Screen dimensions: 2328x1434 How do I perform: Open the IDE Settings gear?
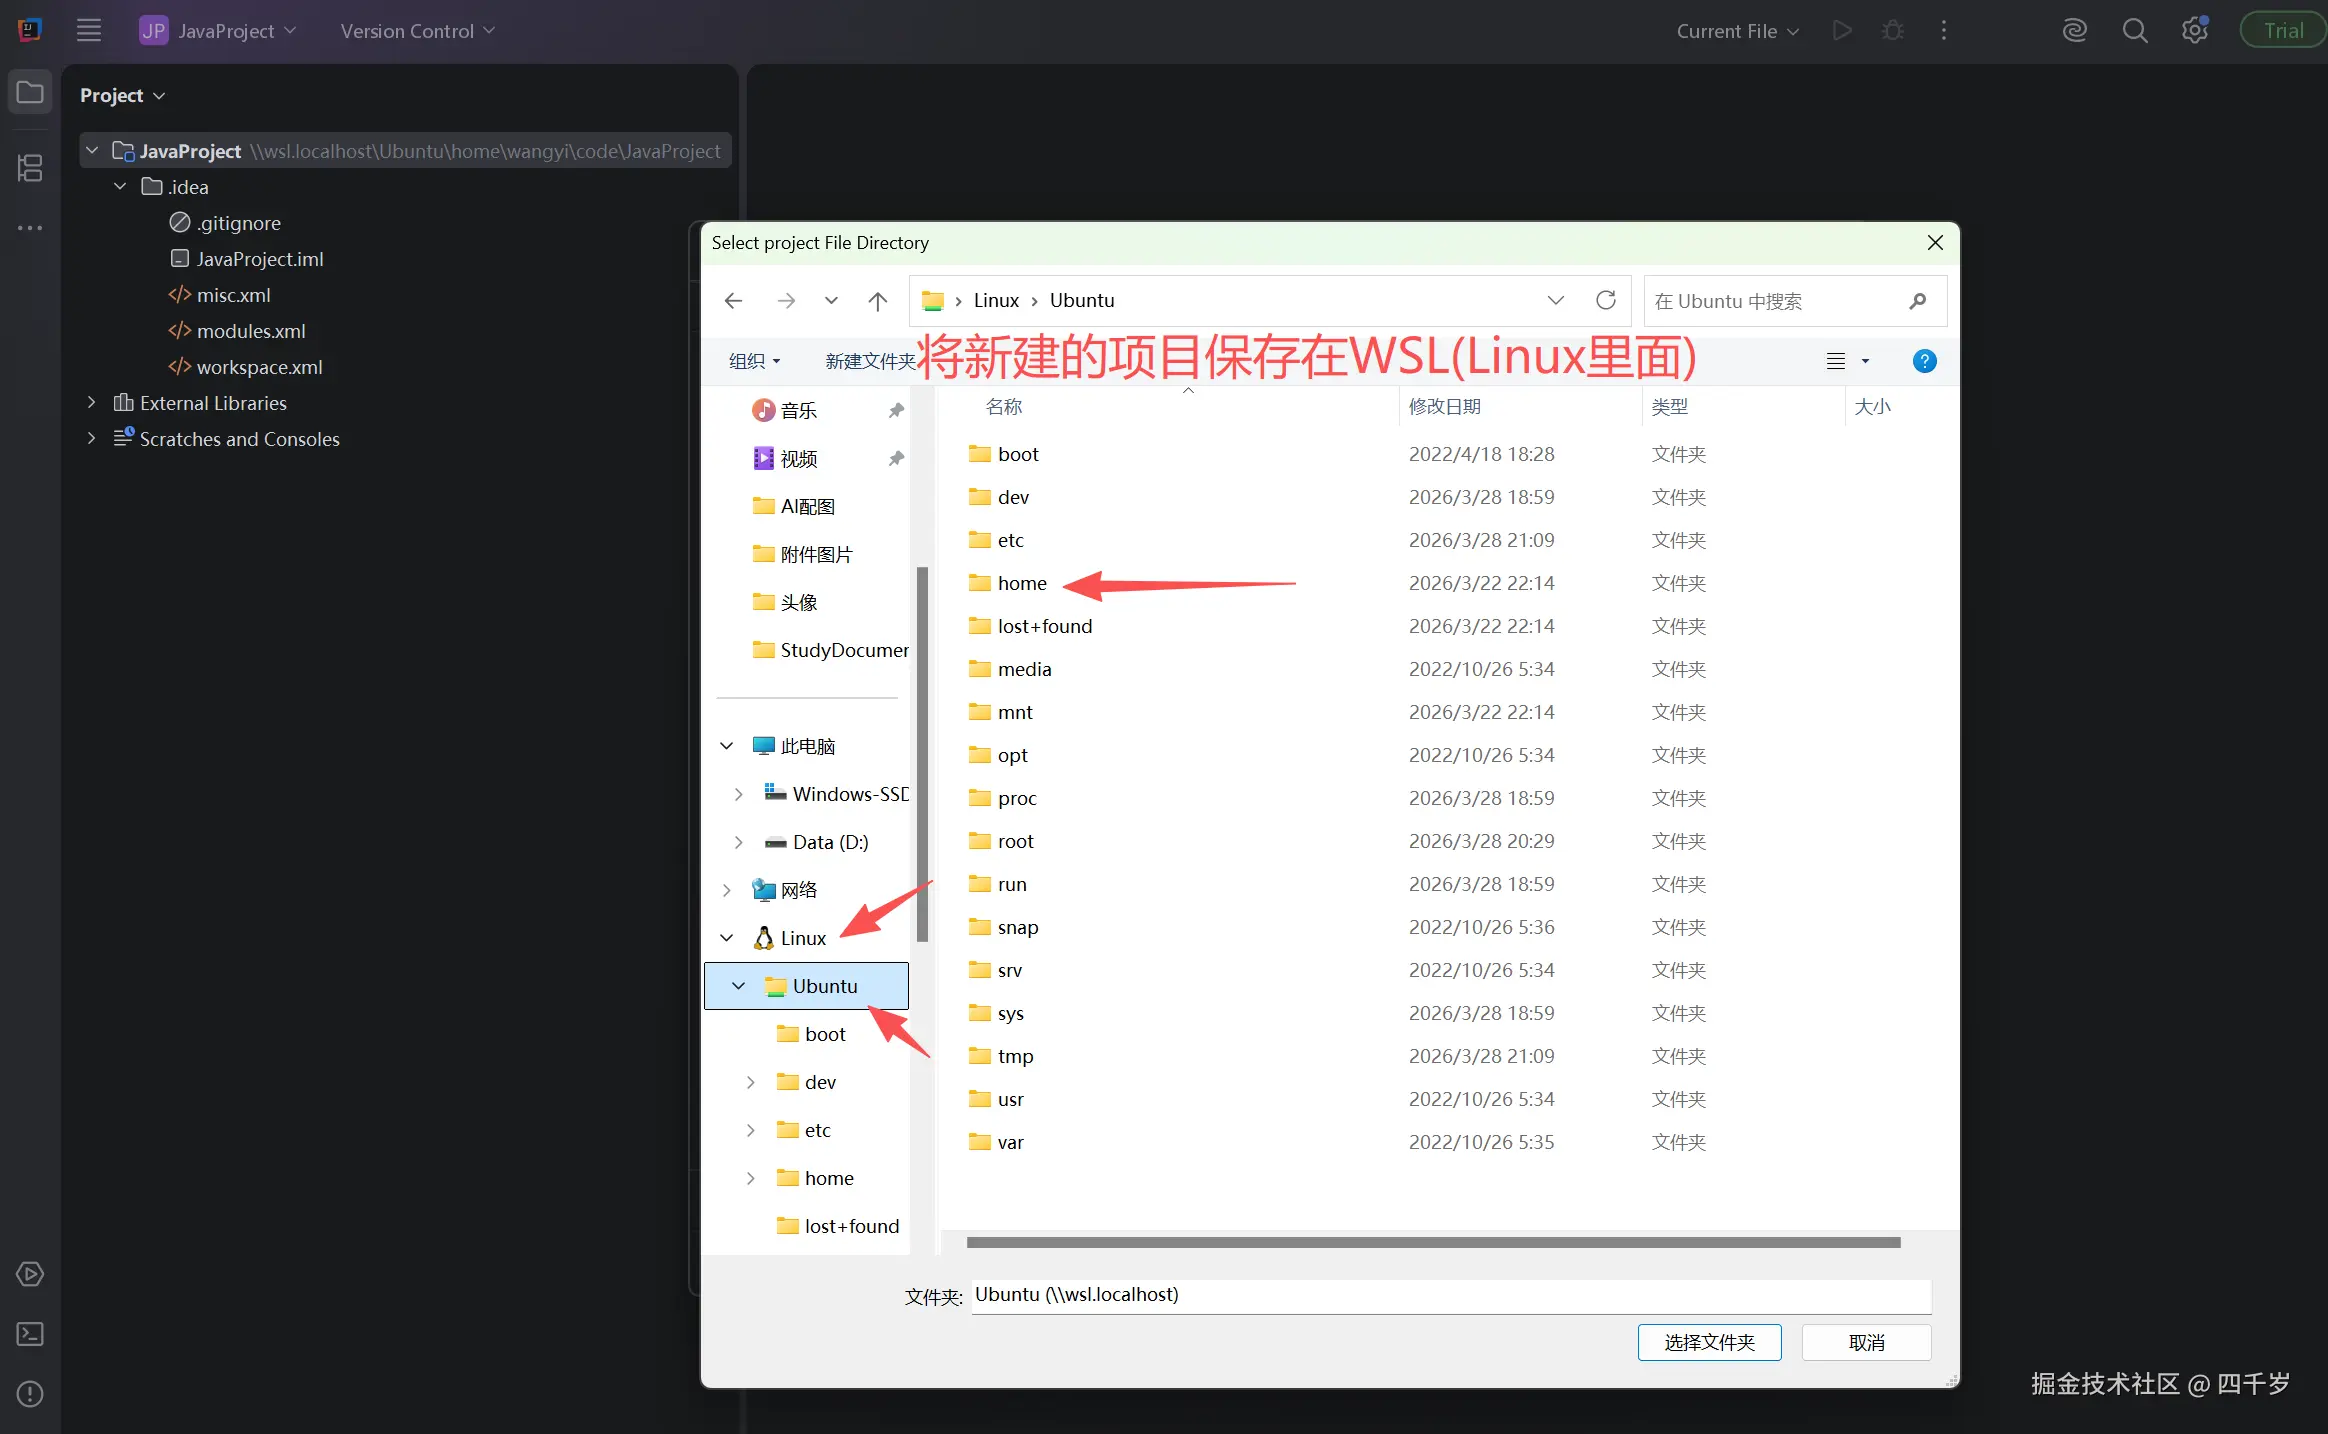2196,30
